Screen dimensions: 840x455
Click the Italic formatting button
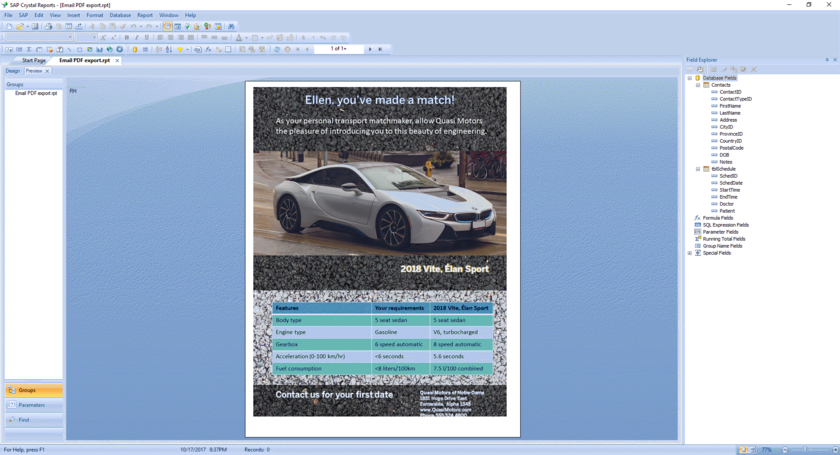click(137, 38)
